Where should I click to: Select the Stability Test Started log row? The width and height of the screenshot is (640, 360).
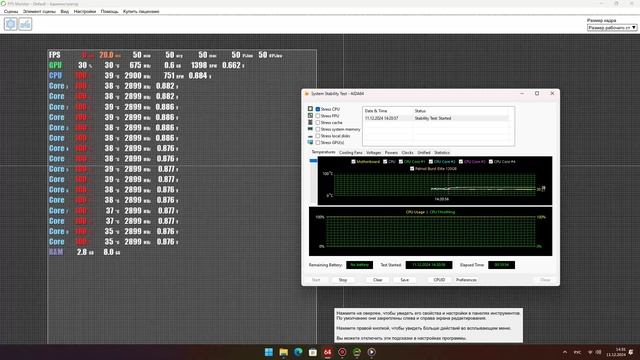[x=436, y=118]
